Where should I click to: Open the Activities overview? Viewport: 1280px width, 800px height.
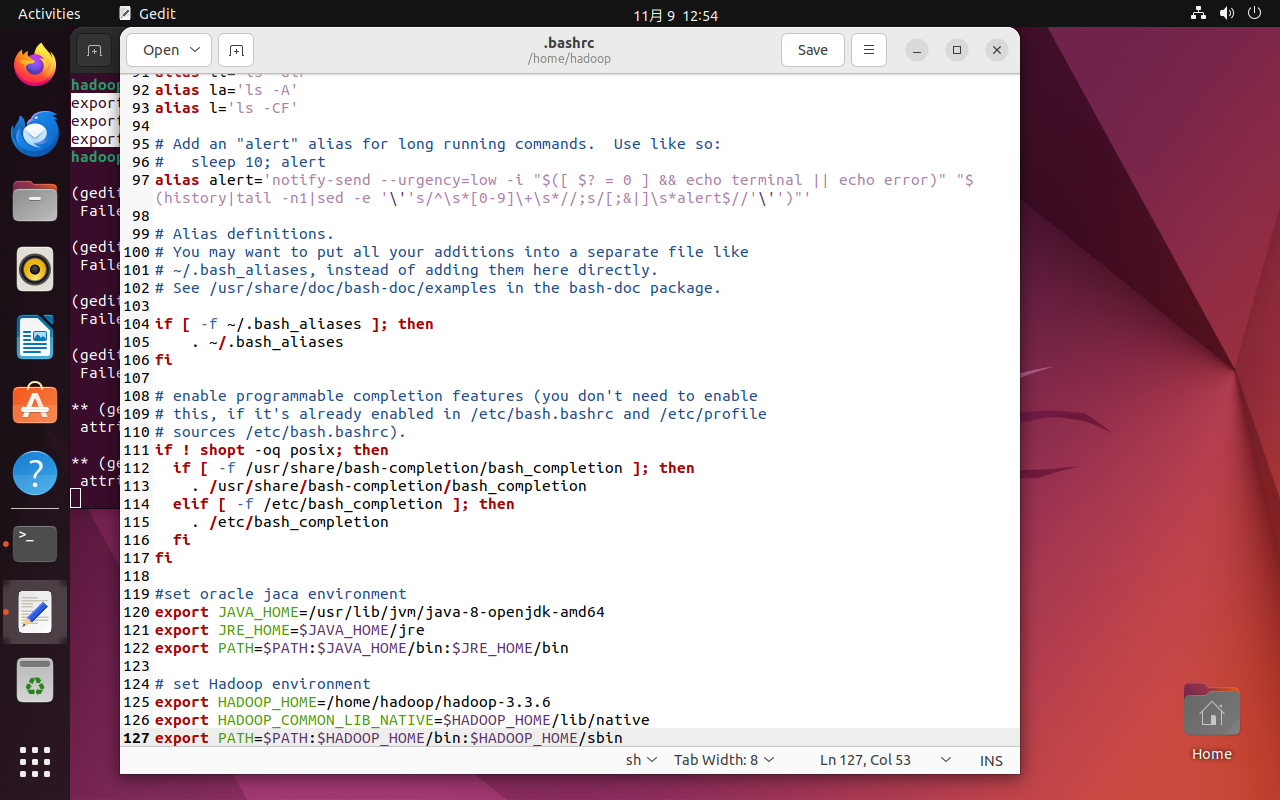(x=49, y=14)
